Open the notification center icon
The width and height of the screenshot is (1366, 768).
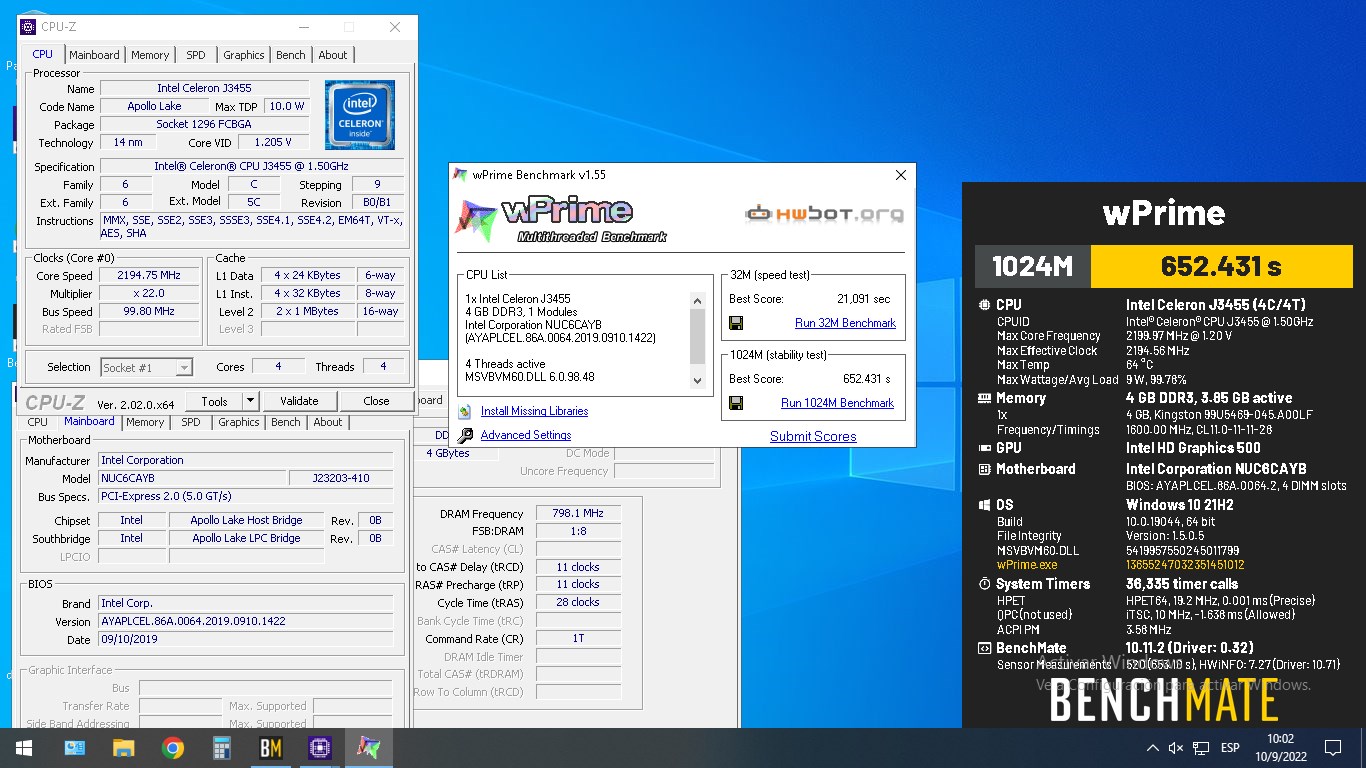click(1332, 748)
